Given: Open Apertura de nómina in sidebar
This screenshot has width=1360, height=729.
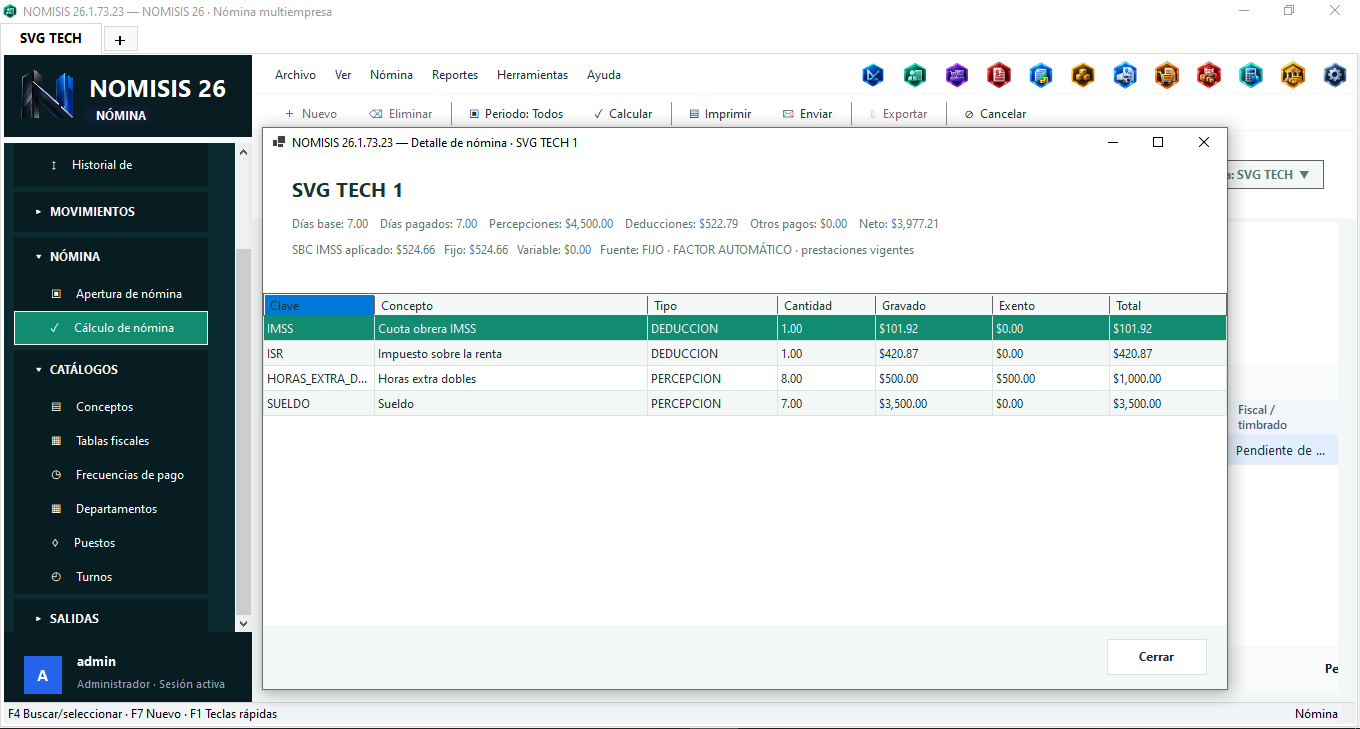Looking at the screenshot, I should click(111, 294).
